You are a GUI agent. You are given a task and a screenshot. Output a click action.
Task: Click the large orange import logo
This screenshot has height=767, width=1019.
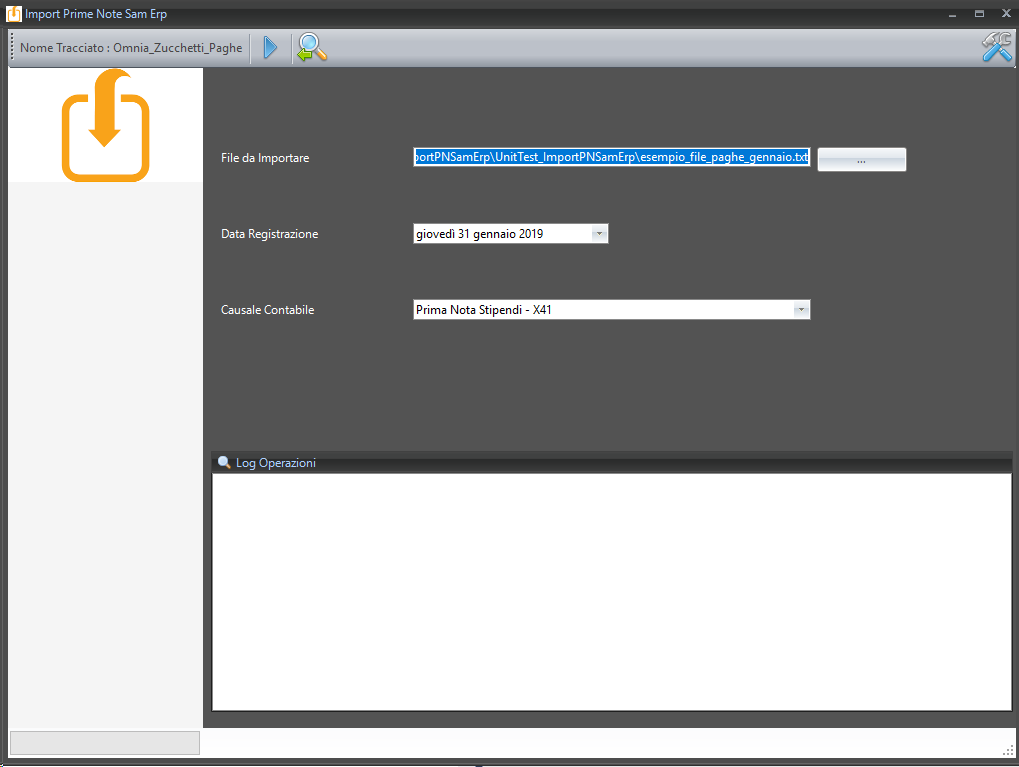pyautogui.click(x=105, y=125)
